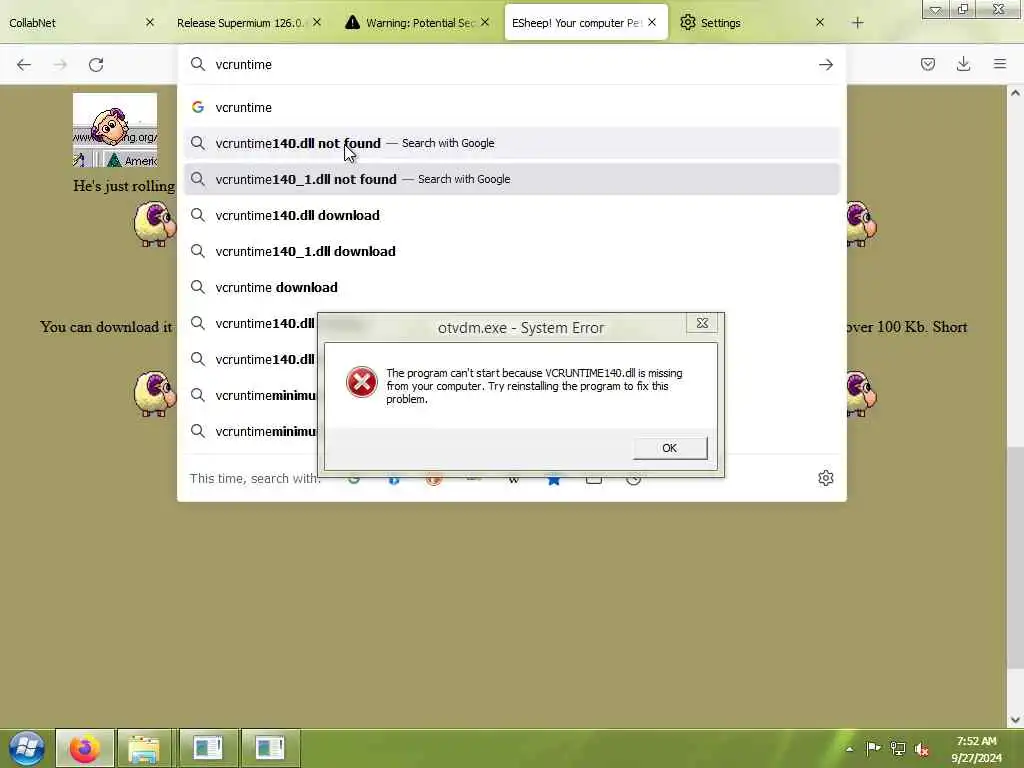The height and width of the screenshot is (768, 1024).
Task: Click the scrollbar down arrow
Action: pyautogui.click(x=1015, y=720)
